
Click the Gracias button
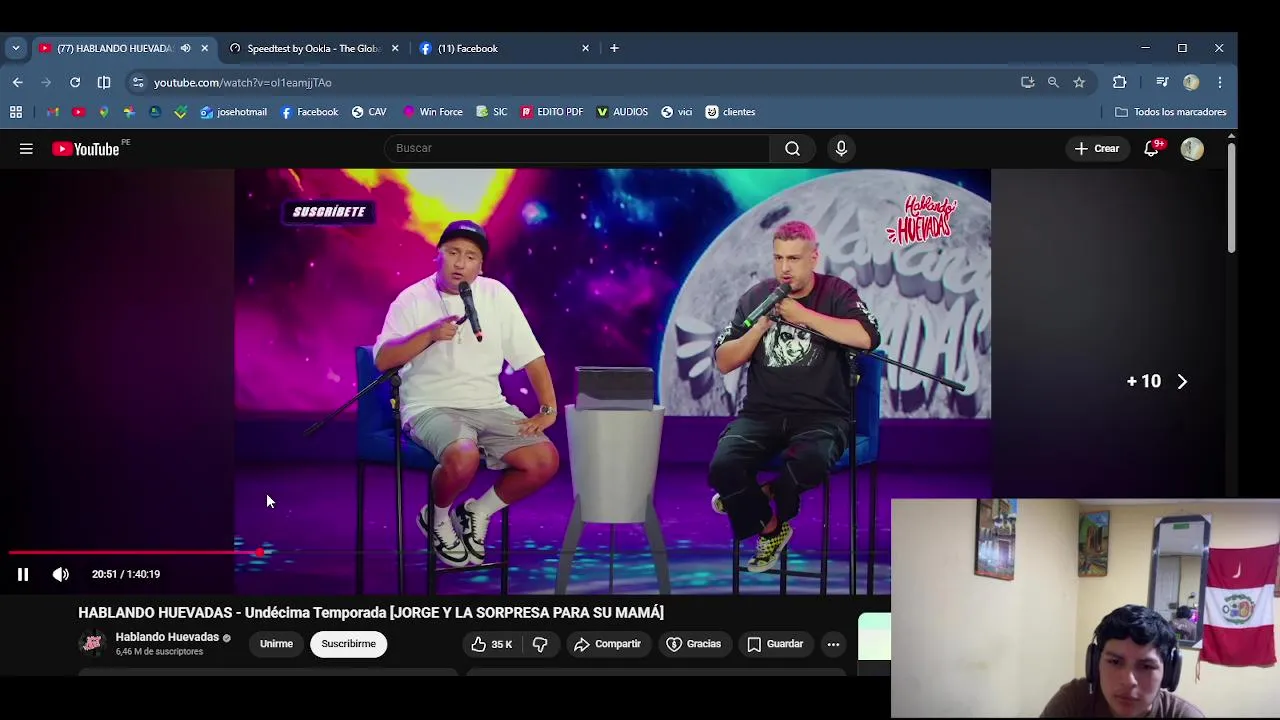694,644
